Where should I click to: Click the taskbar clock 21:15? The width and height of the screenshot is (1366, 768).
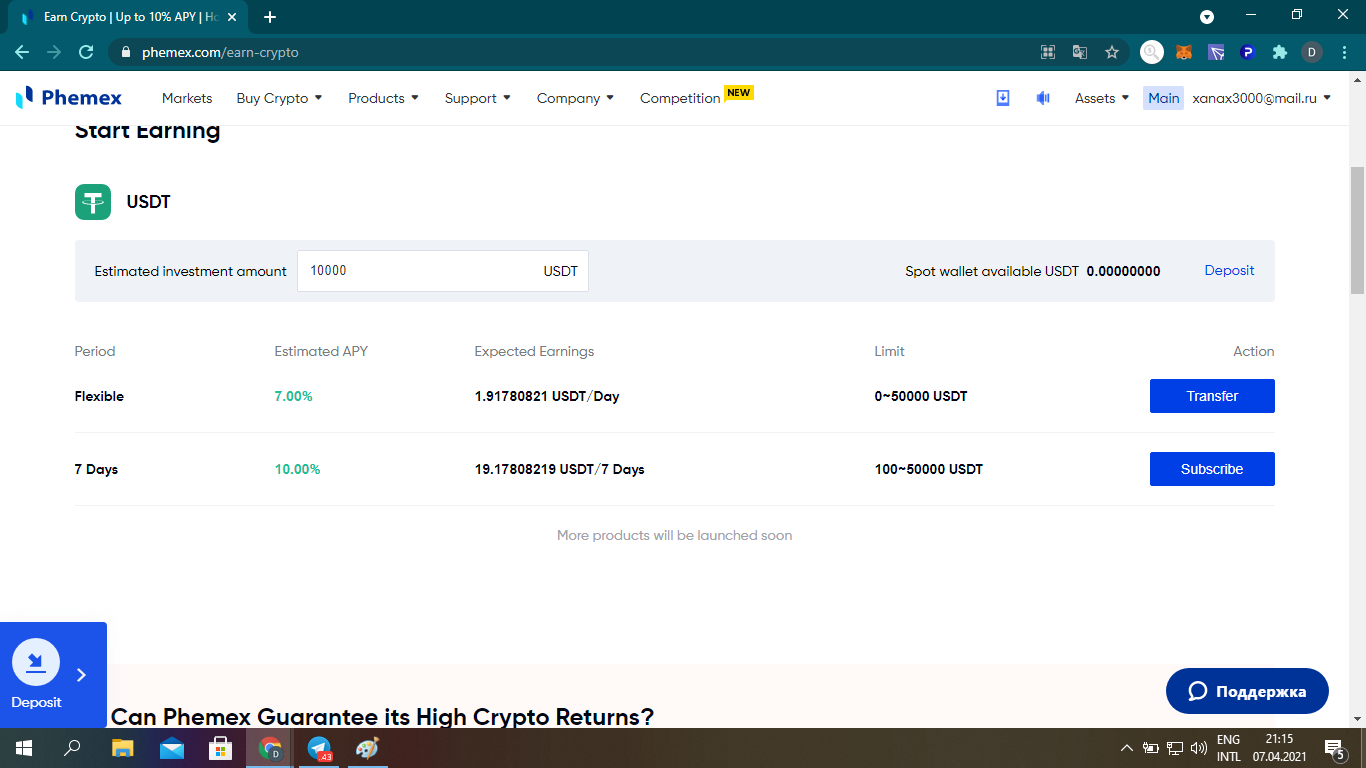1280,748
